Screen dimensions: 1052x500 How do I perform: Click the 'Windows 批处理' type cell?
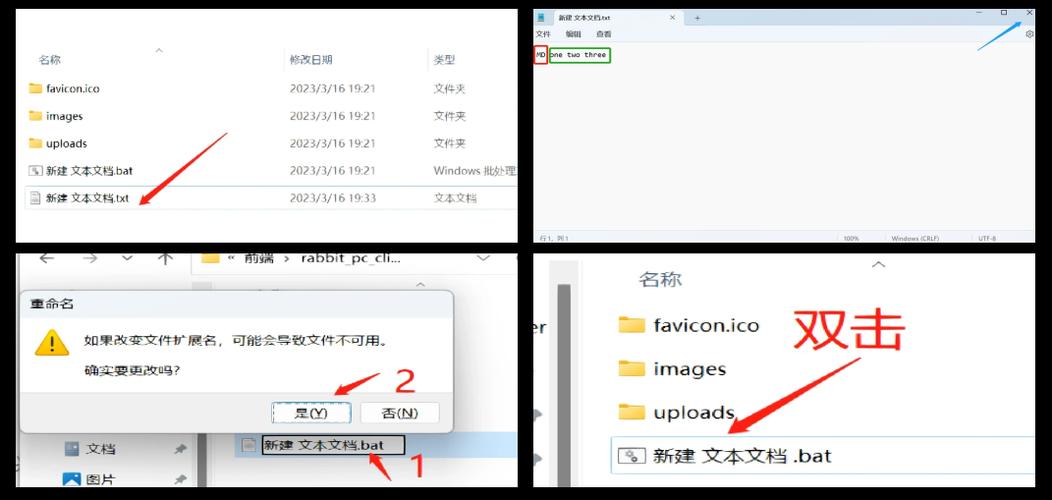pos(474,170)
